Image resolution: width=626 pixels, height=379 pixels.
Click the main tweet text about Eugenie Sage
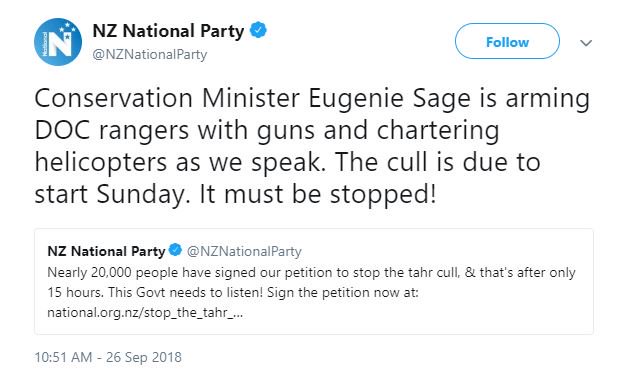click(312, 146)
